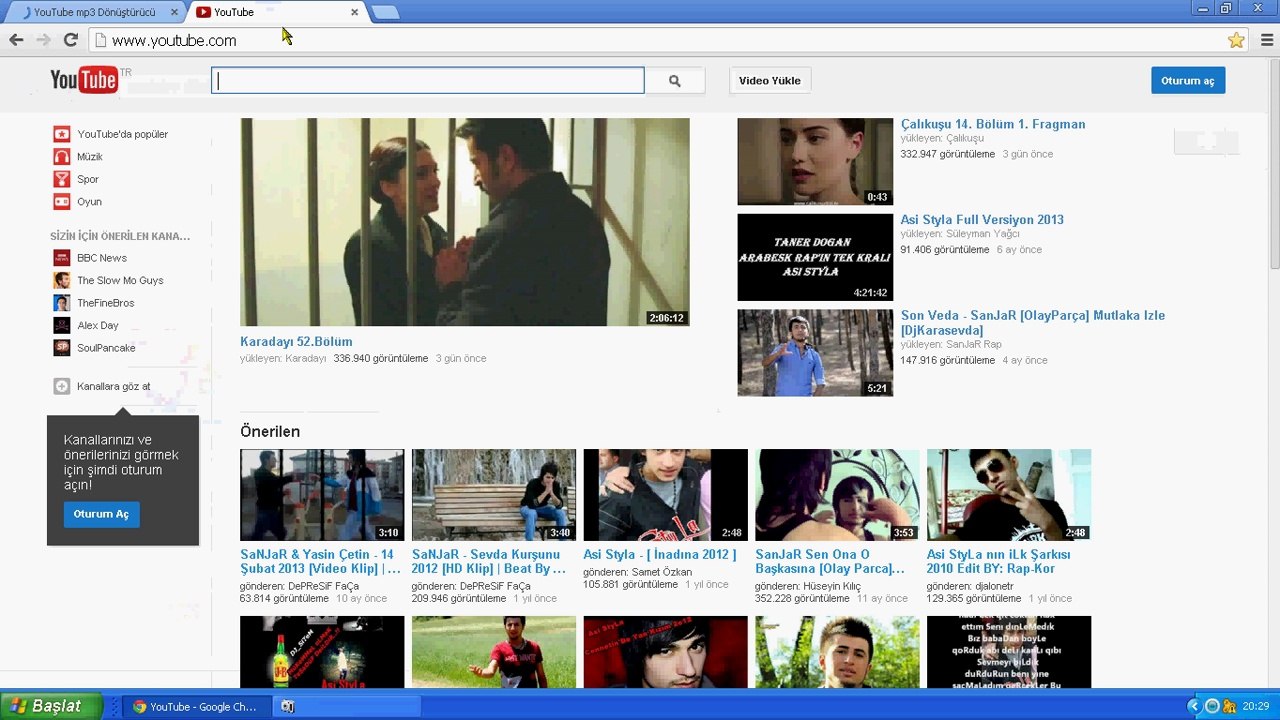Play the Son Veda 5:21 thumbnail
The image size is (1280, 720).
815,353
